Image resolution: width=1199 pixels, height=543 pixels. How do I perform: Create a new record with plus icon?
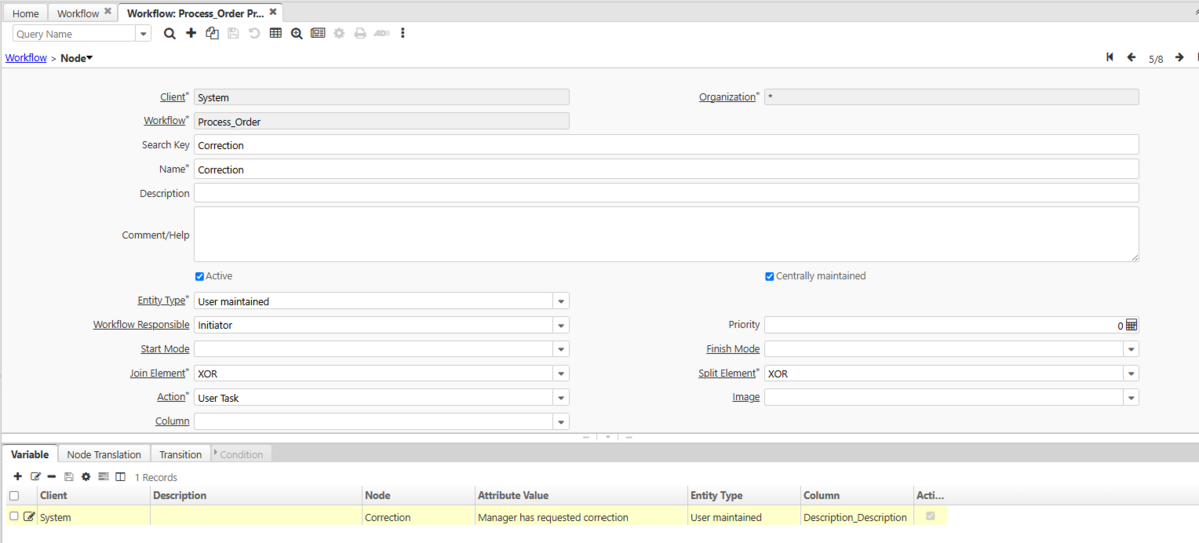(x=191, y=33)
